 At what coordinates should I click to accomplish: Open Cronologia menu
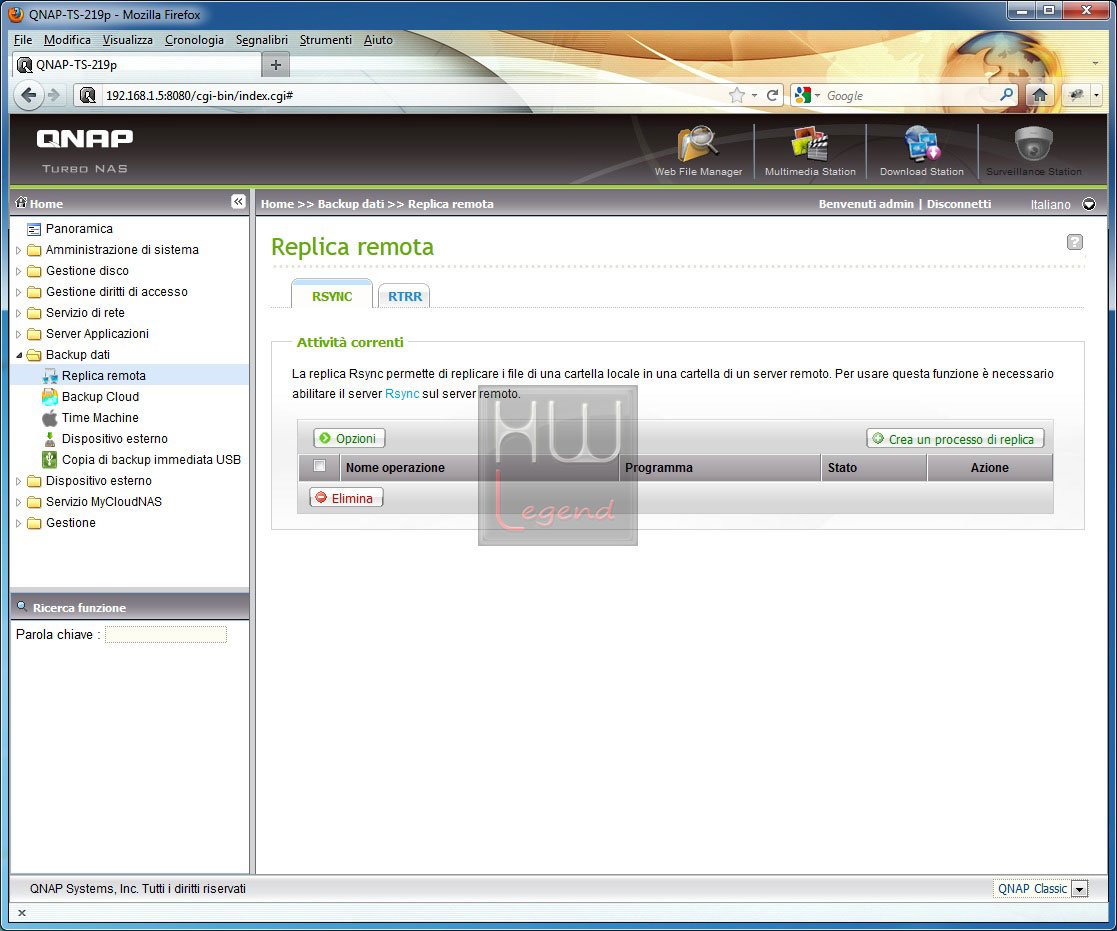coord(194,40)
